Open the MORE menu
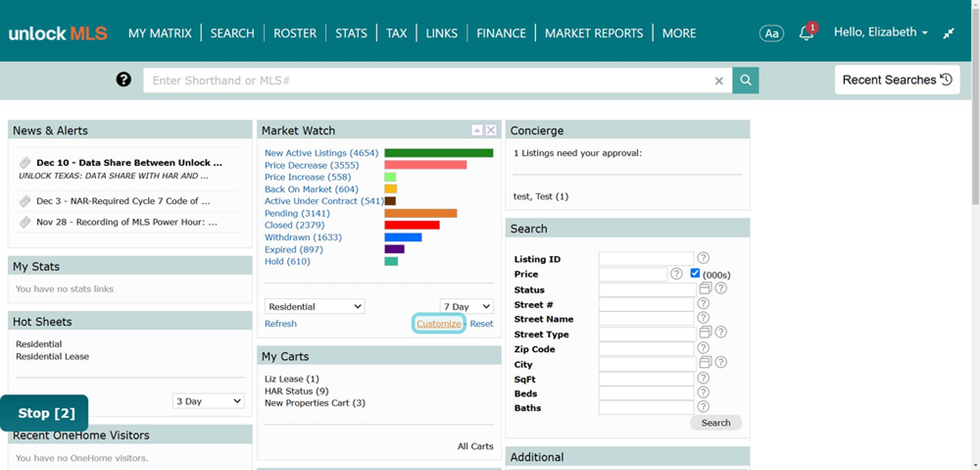The height and width of the screenshot is (470, 980). pos(679,33)
